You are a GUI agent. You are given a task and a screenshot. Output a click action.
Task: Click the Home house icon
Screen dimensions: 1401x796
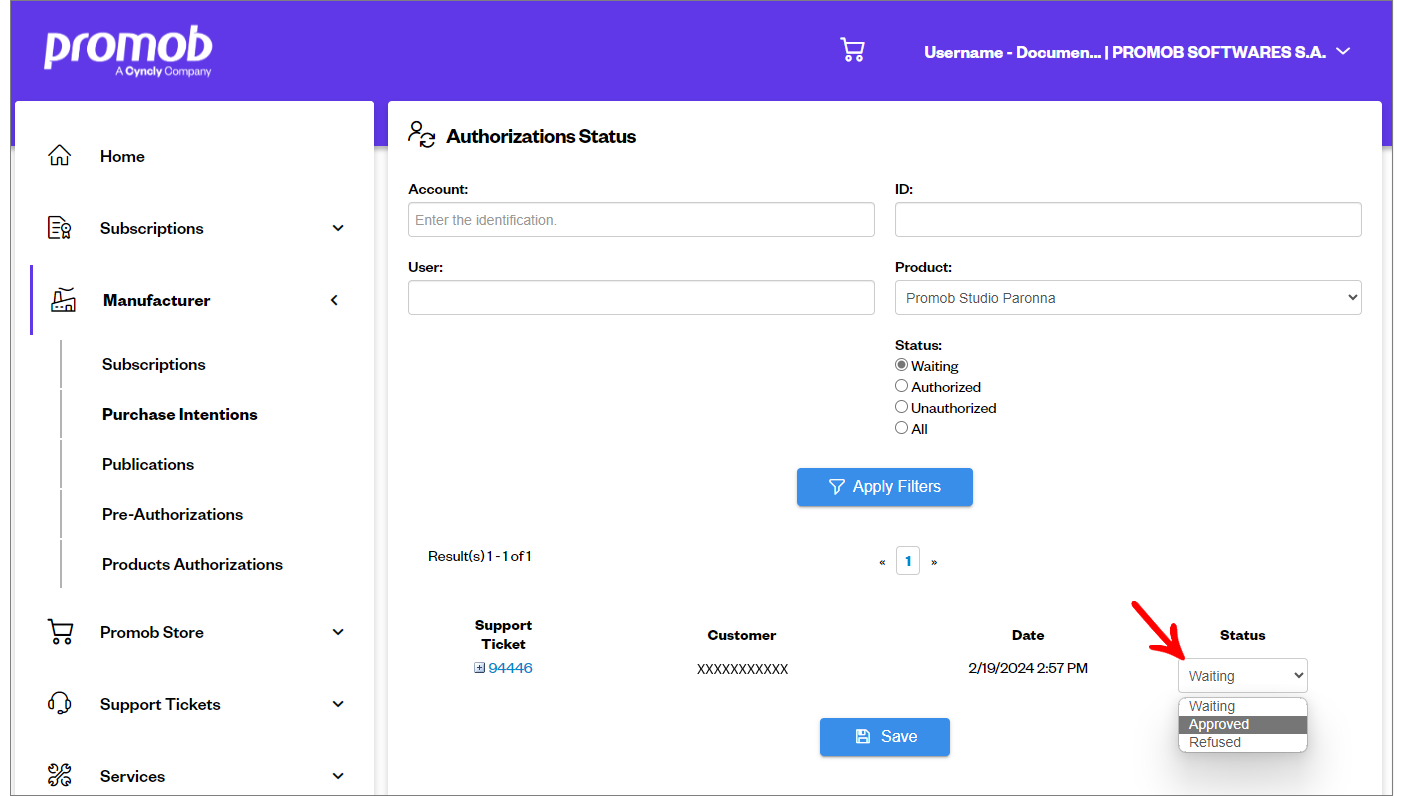60,156
